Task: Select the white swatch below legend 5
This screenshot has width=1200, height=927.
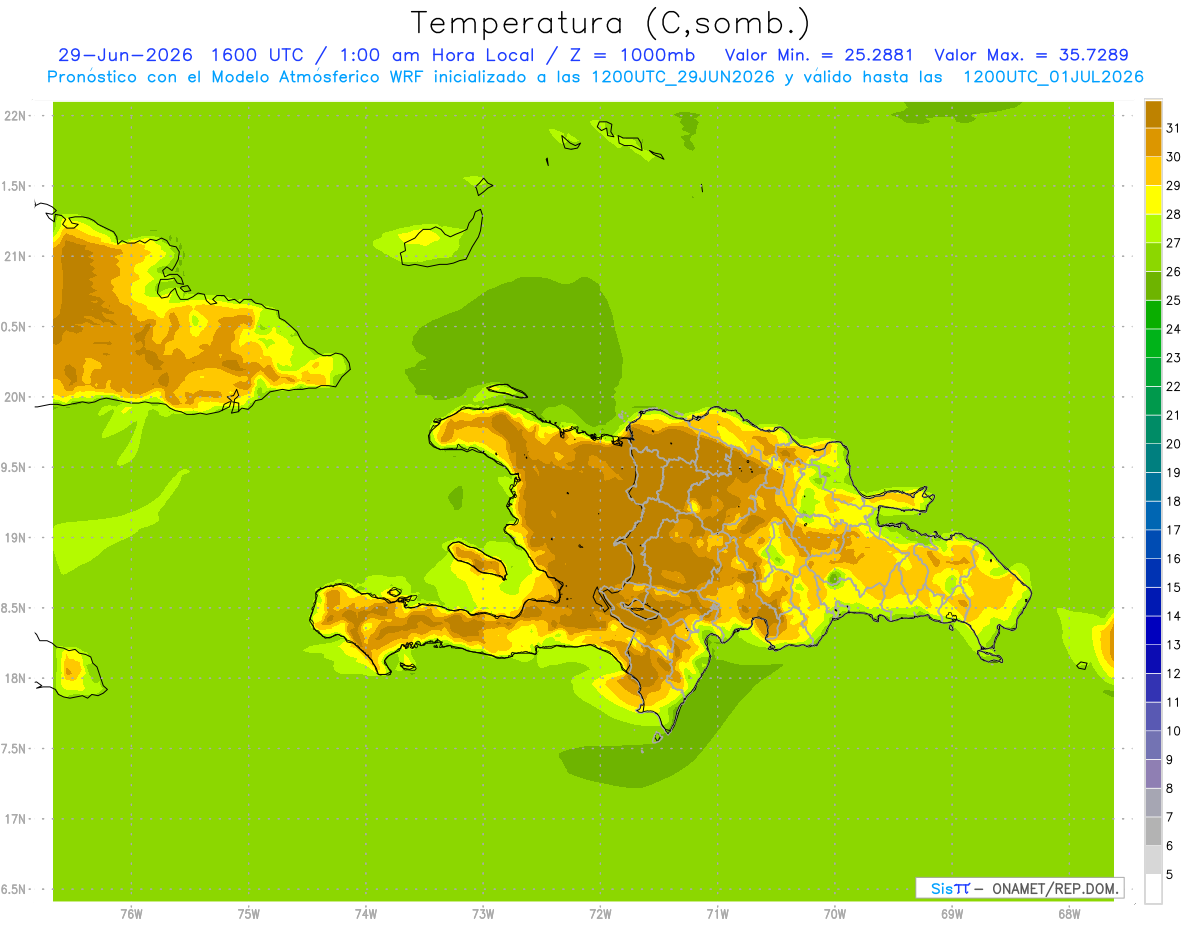Action: coord(1153,889)
